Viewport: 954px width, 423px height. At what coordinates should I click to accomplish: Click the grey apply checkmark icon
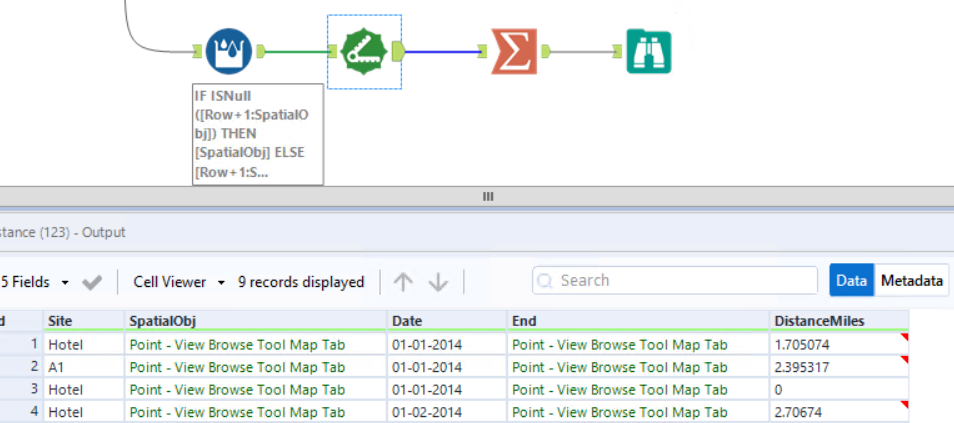pyautogui.click(x=92, y=282)
